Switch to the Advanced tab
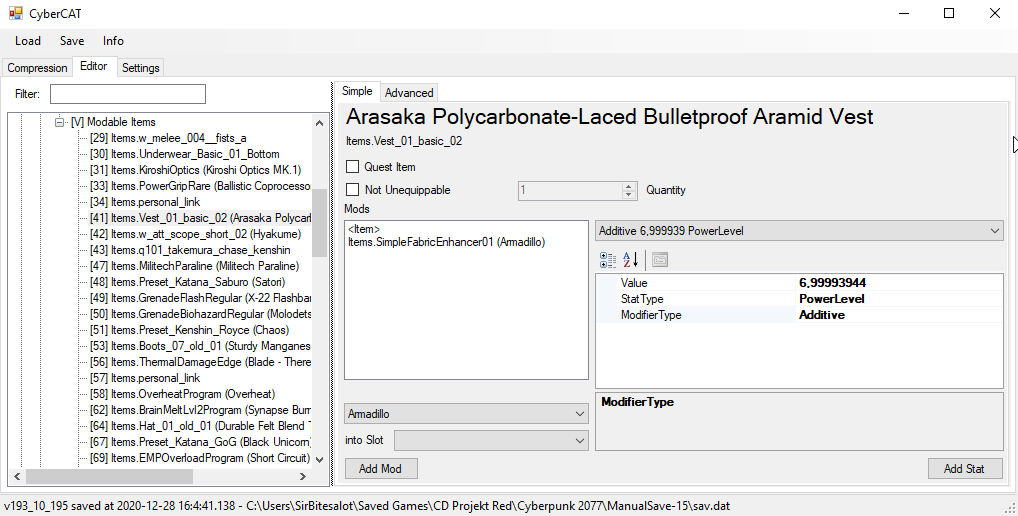 409,93
